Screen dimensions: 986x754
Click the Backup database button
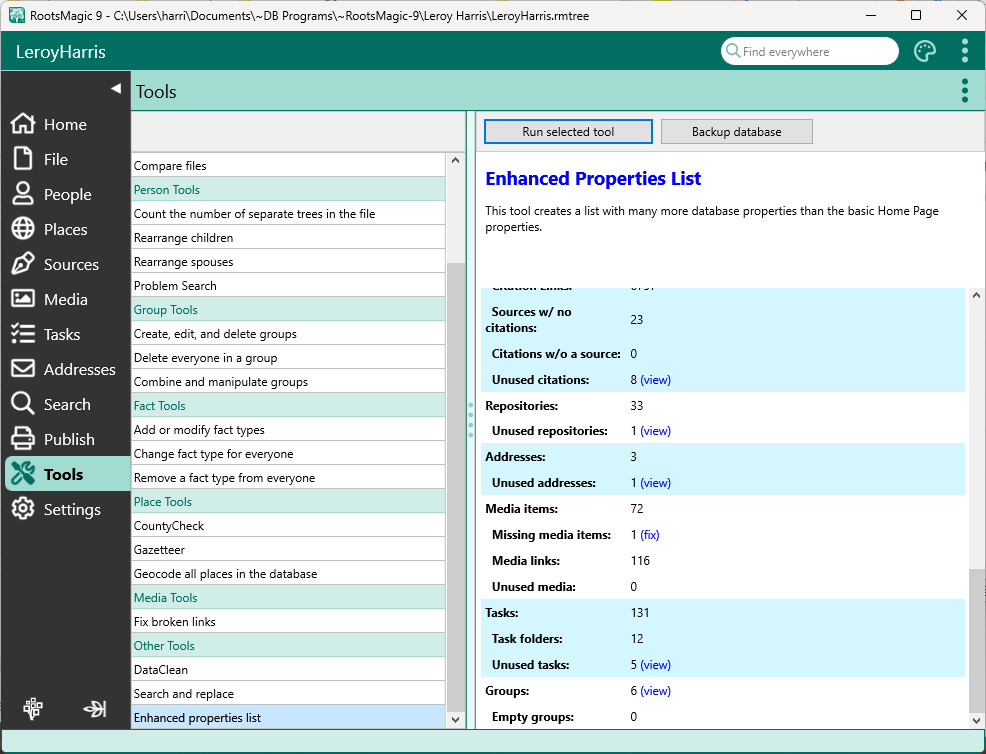coord(736,132)
